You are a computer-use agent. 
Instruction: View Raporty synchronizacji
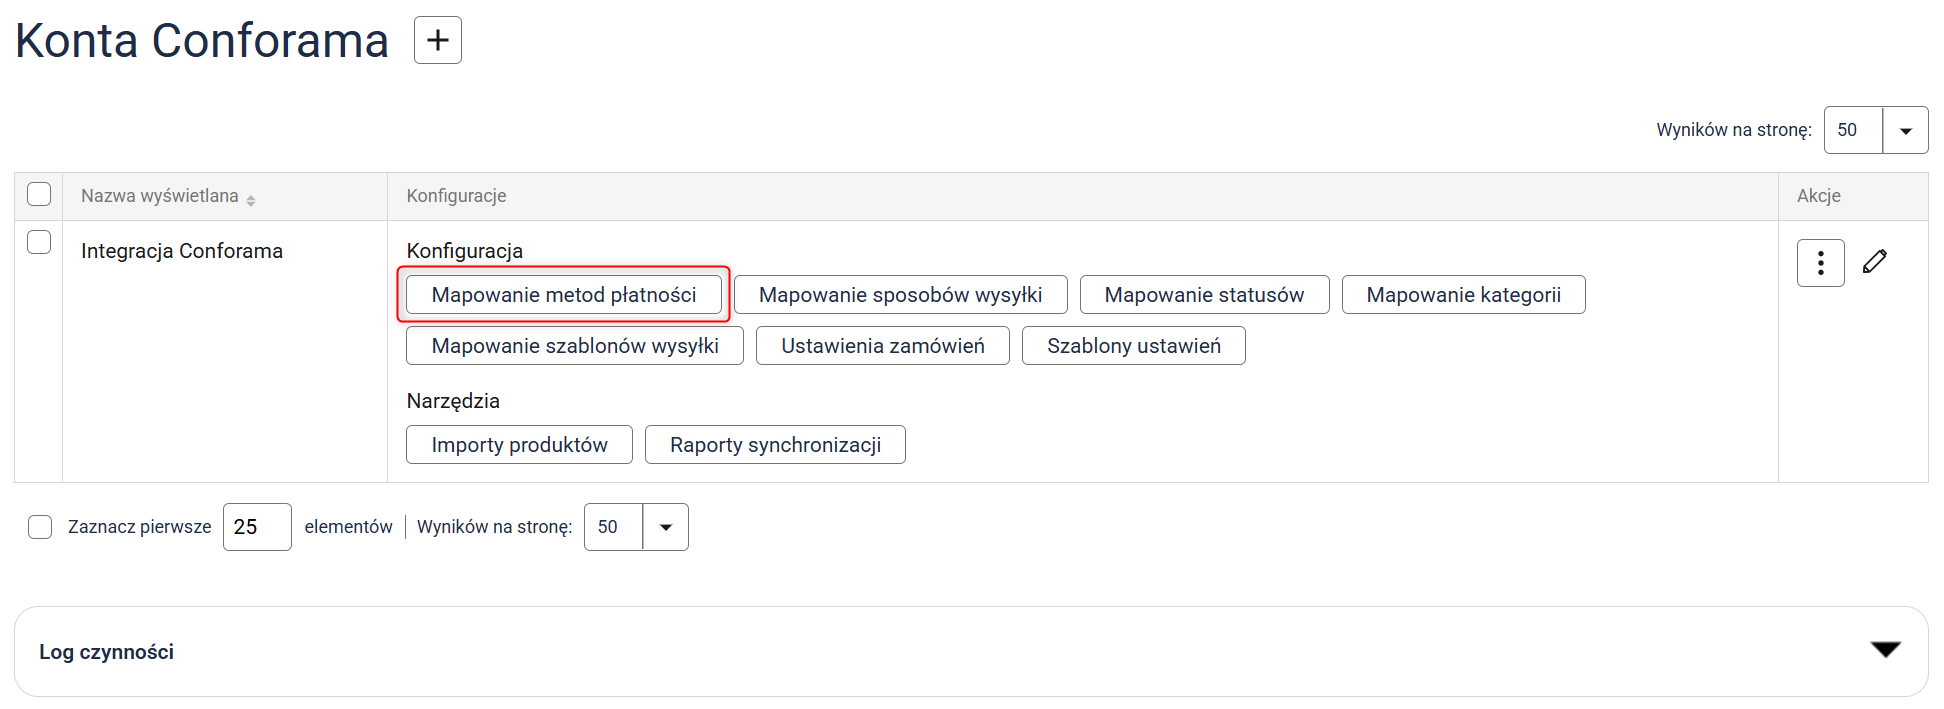point(775,445)
